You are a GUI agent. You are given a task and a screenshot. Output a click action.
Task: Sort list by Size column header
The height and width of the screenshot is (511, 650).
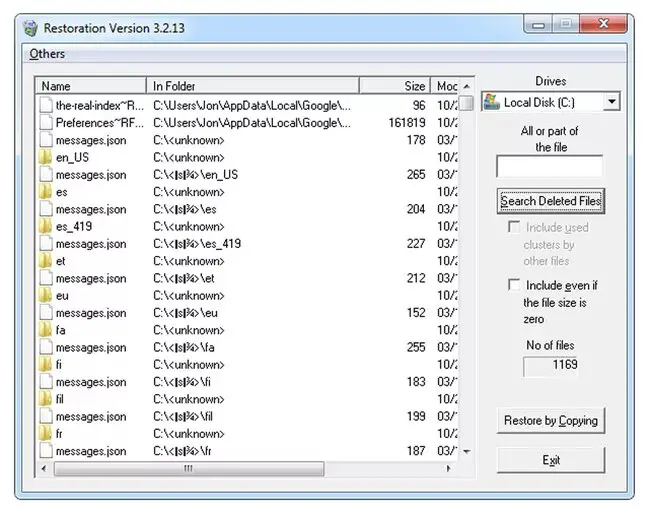coord(395,86)
